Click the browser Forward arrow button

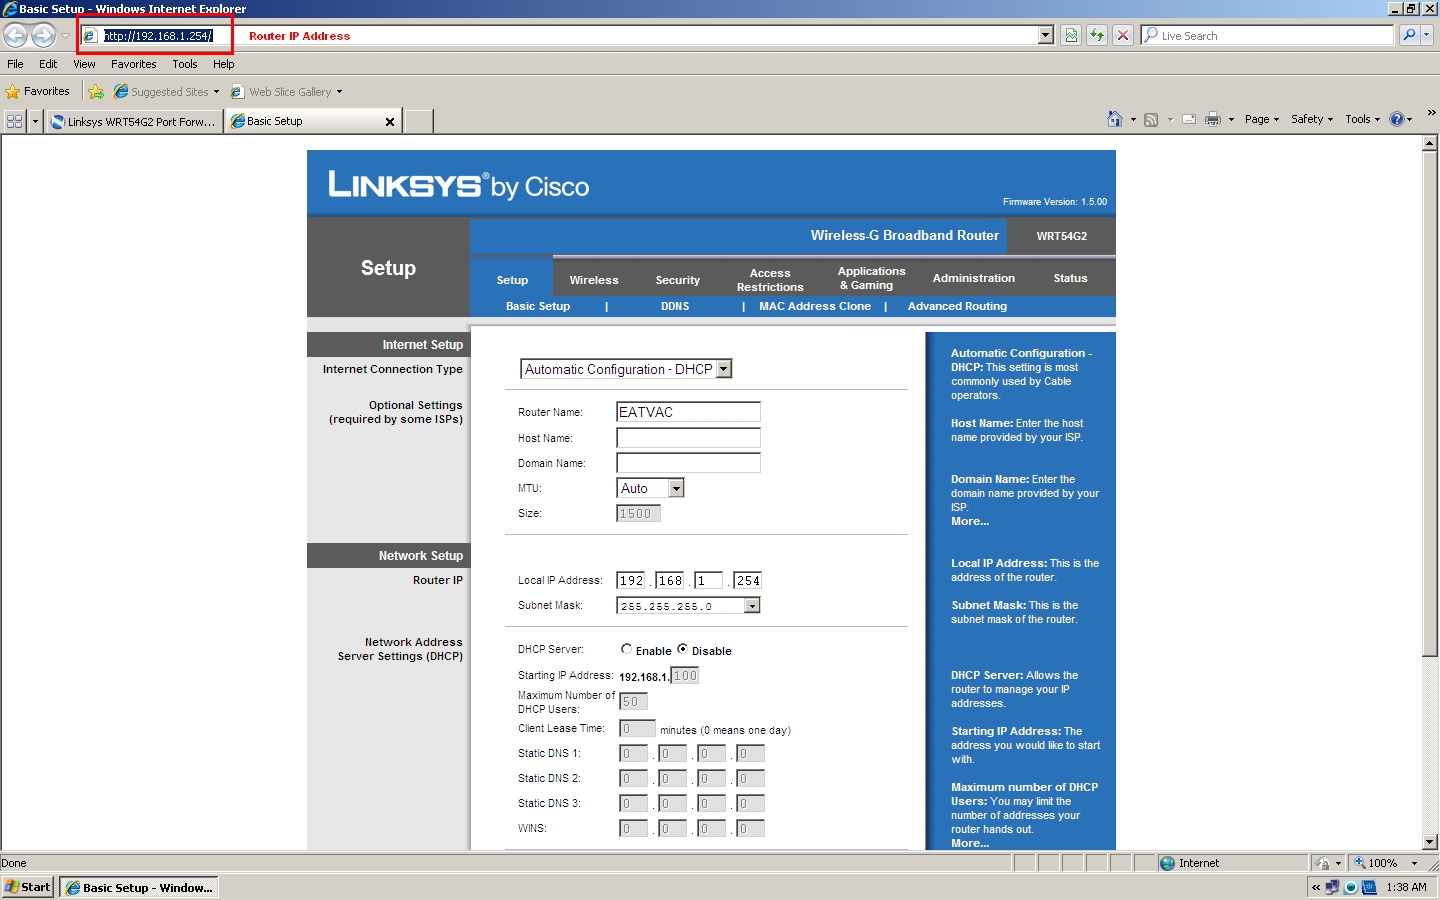click(43, 35)
